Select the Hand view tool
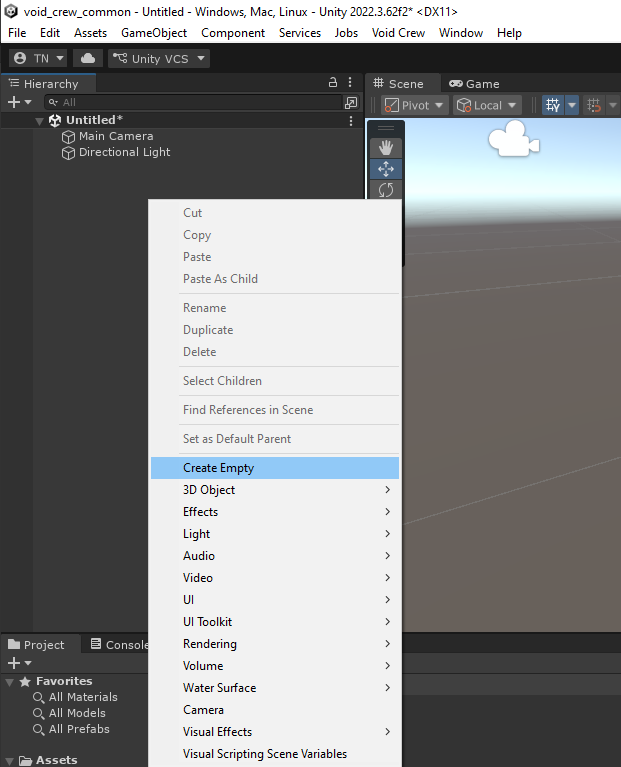621x767 pixels. 386,148
